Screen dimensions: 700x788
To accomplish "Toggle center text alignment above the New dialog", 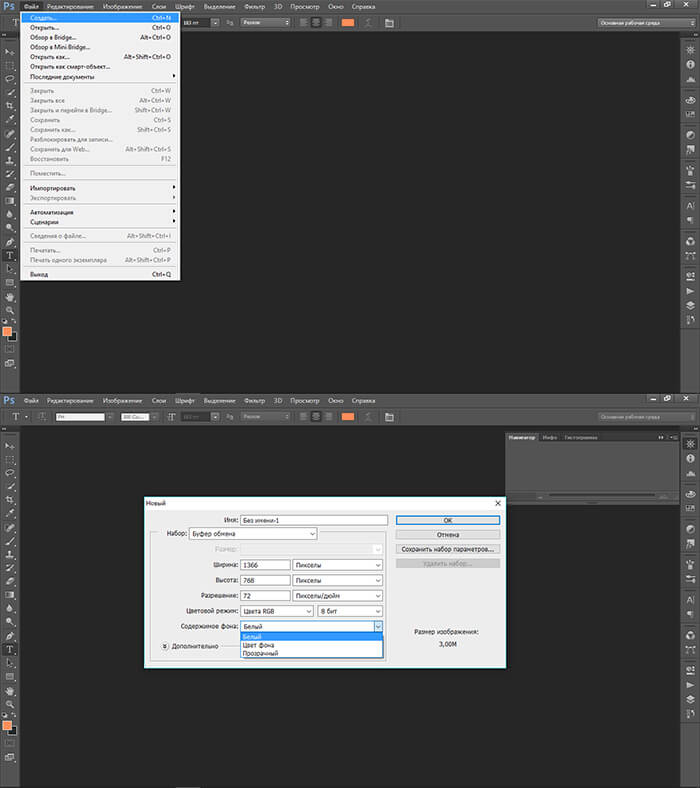I will coord(316,415).
